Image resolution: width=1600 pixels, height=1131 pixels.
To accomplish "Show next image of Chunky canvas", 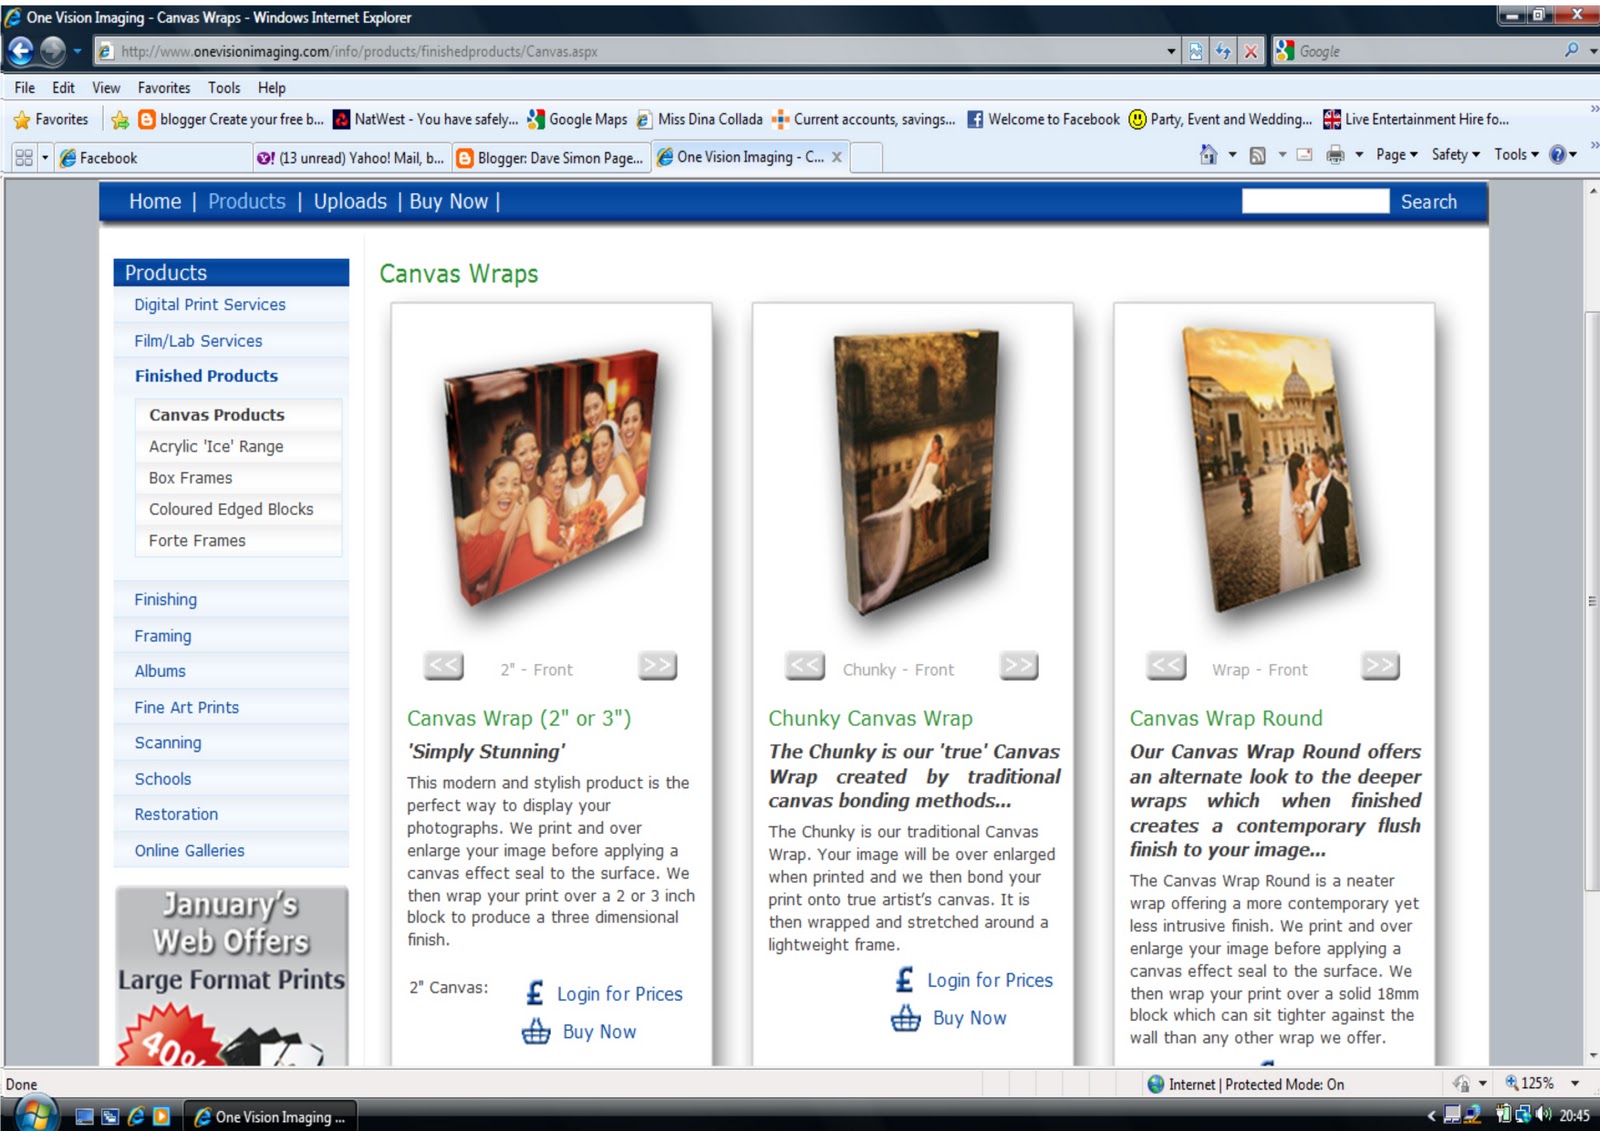I will coord(1019,666).
